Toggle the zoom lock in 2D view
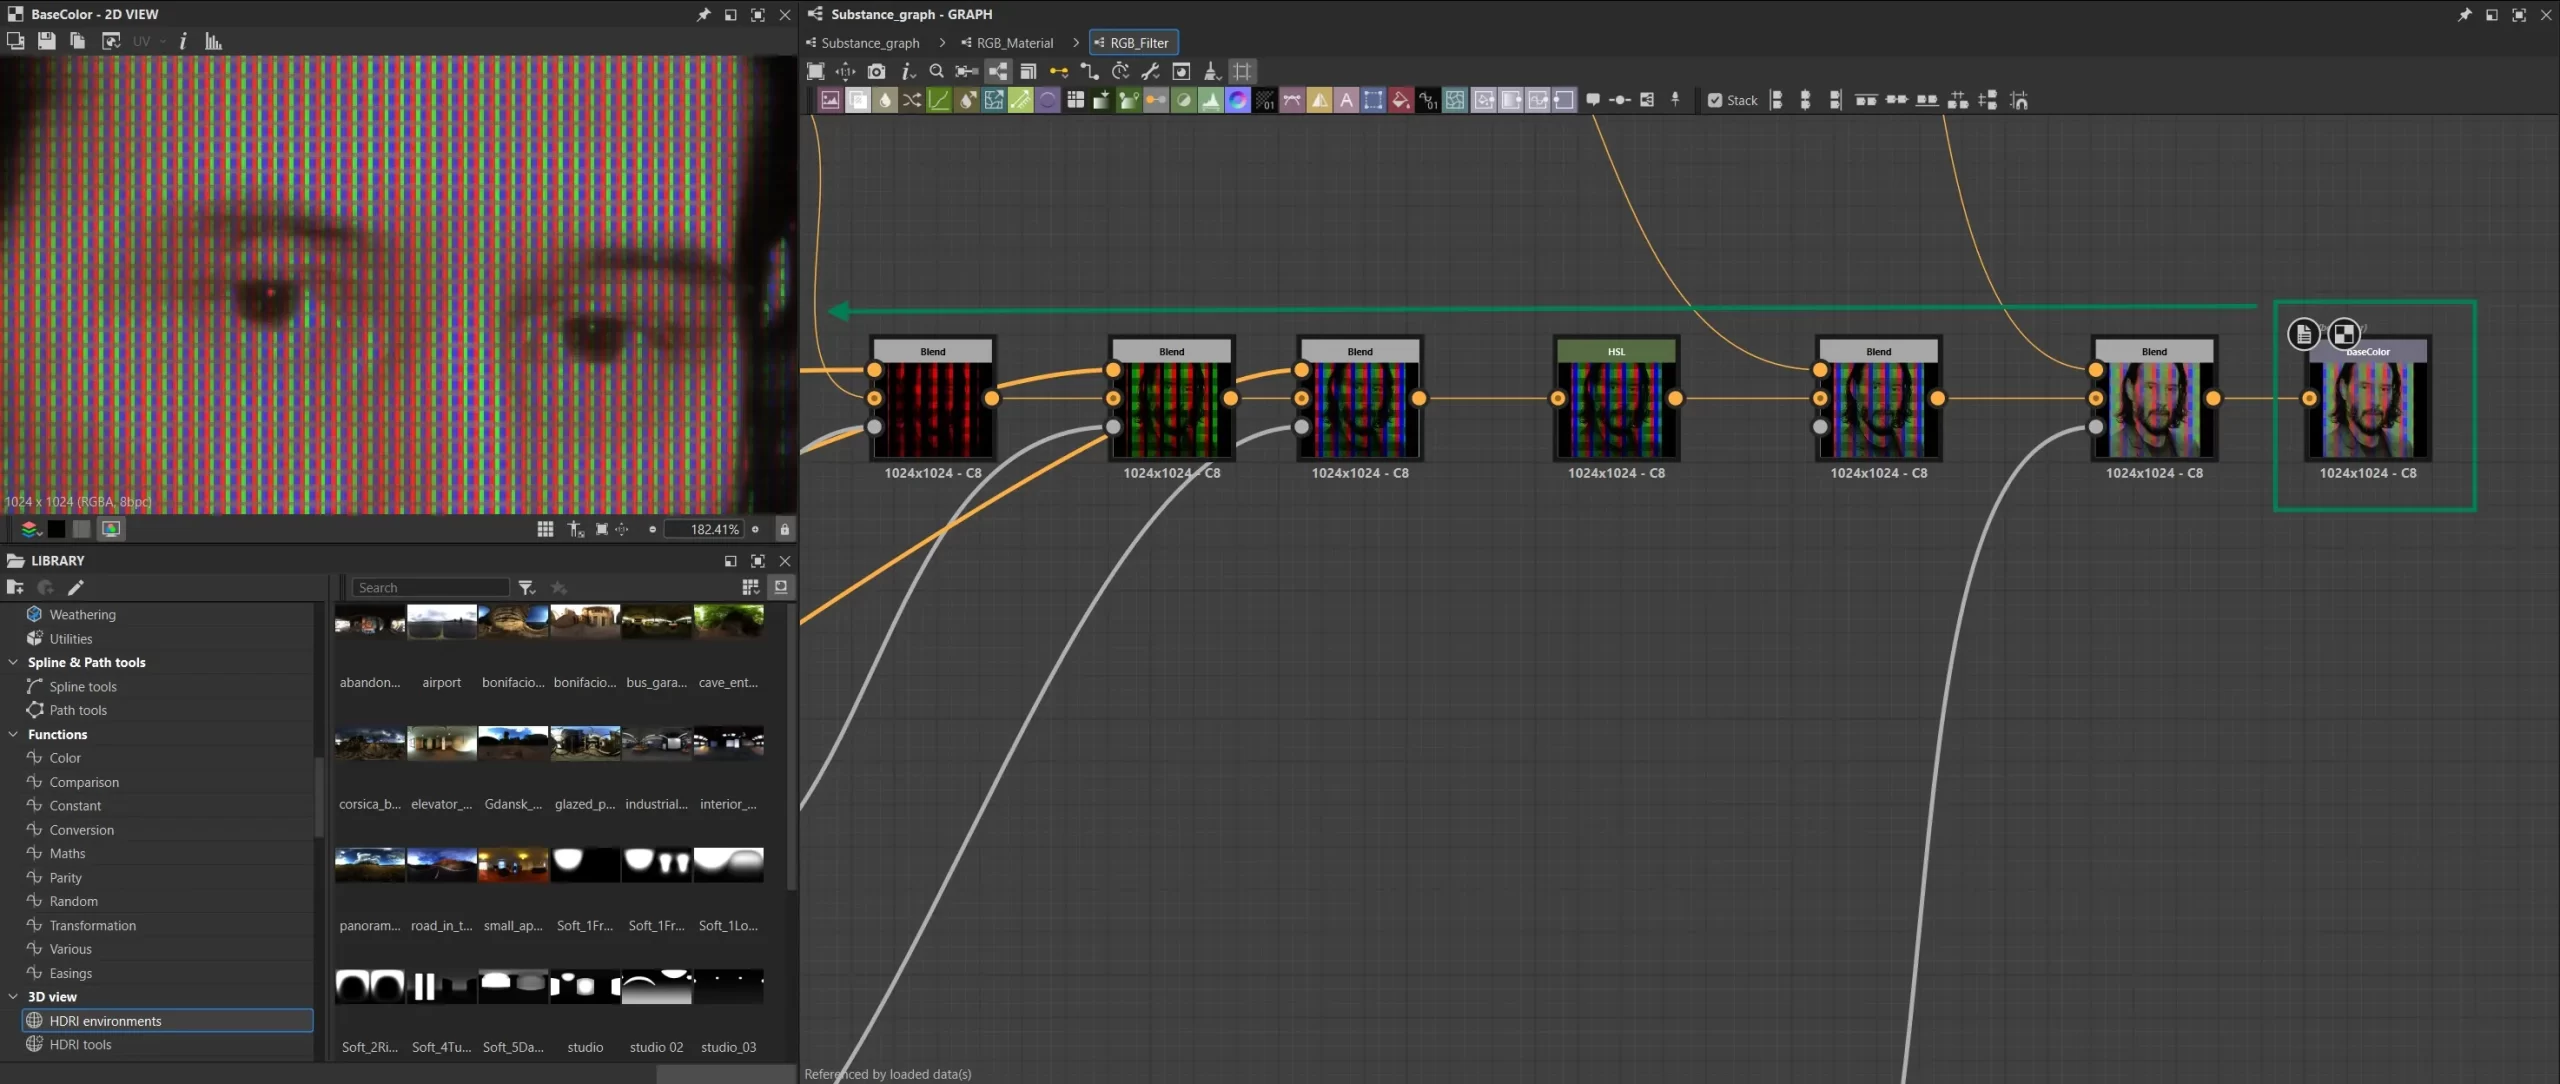This screenshot has height=1084, width=2560. pyautogui.click(x=785, y=529)
